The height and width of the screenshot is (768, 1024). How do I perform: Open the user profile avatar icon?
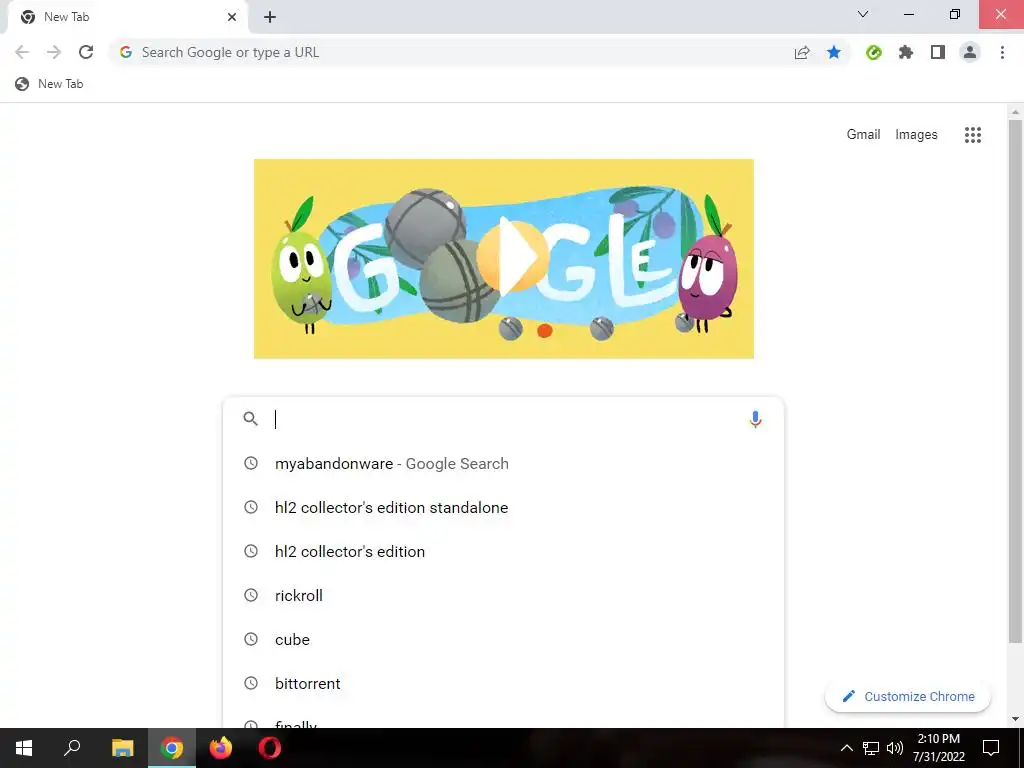coord(970,52)
